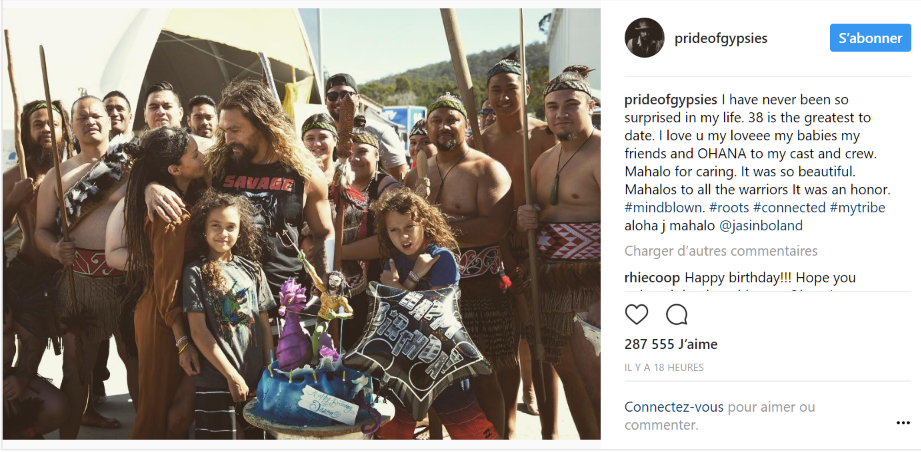Expand Charger d'autres commentaires
The image size is (921, 452).
(721, 251)
